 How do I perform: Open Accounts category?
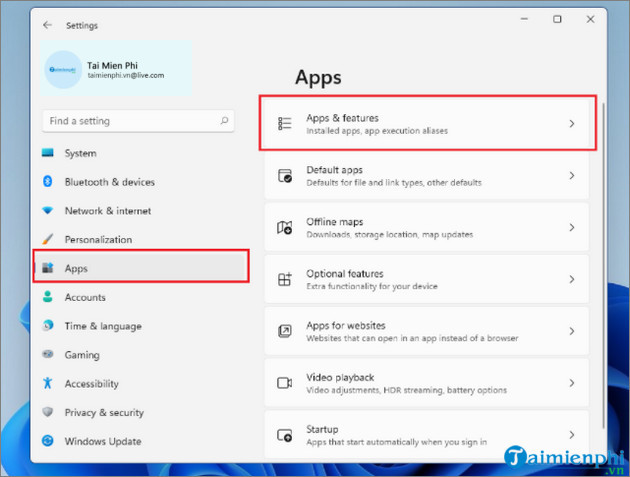coord(138,297)
